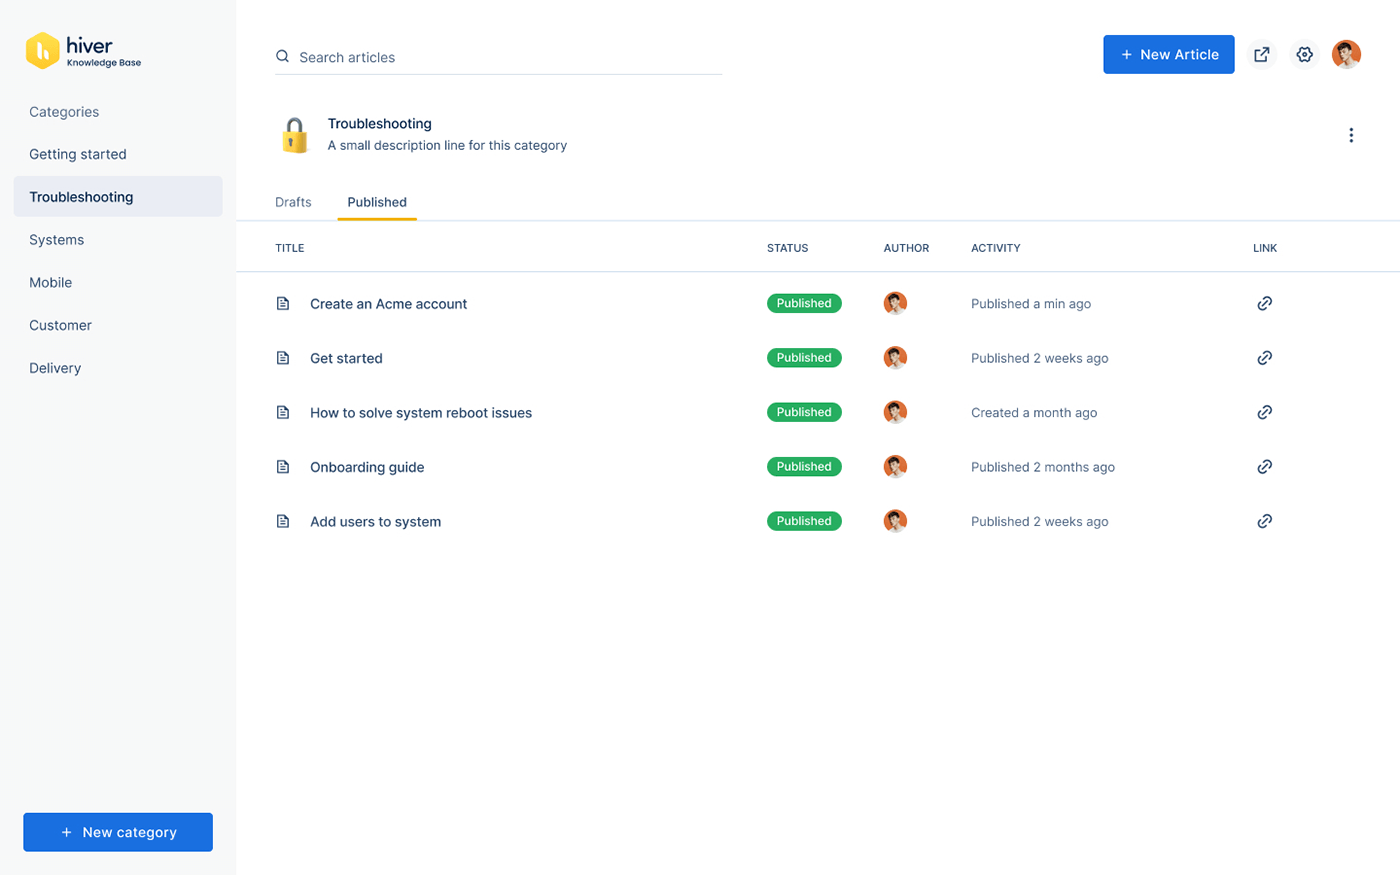1400x875 pixels.
Task: Select the Published tab
Action: click(x=377, y=202)
